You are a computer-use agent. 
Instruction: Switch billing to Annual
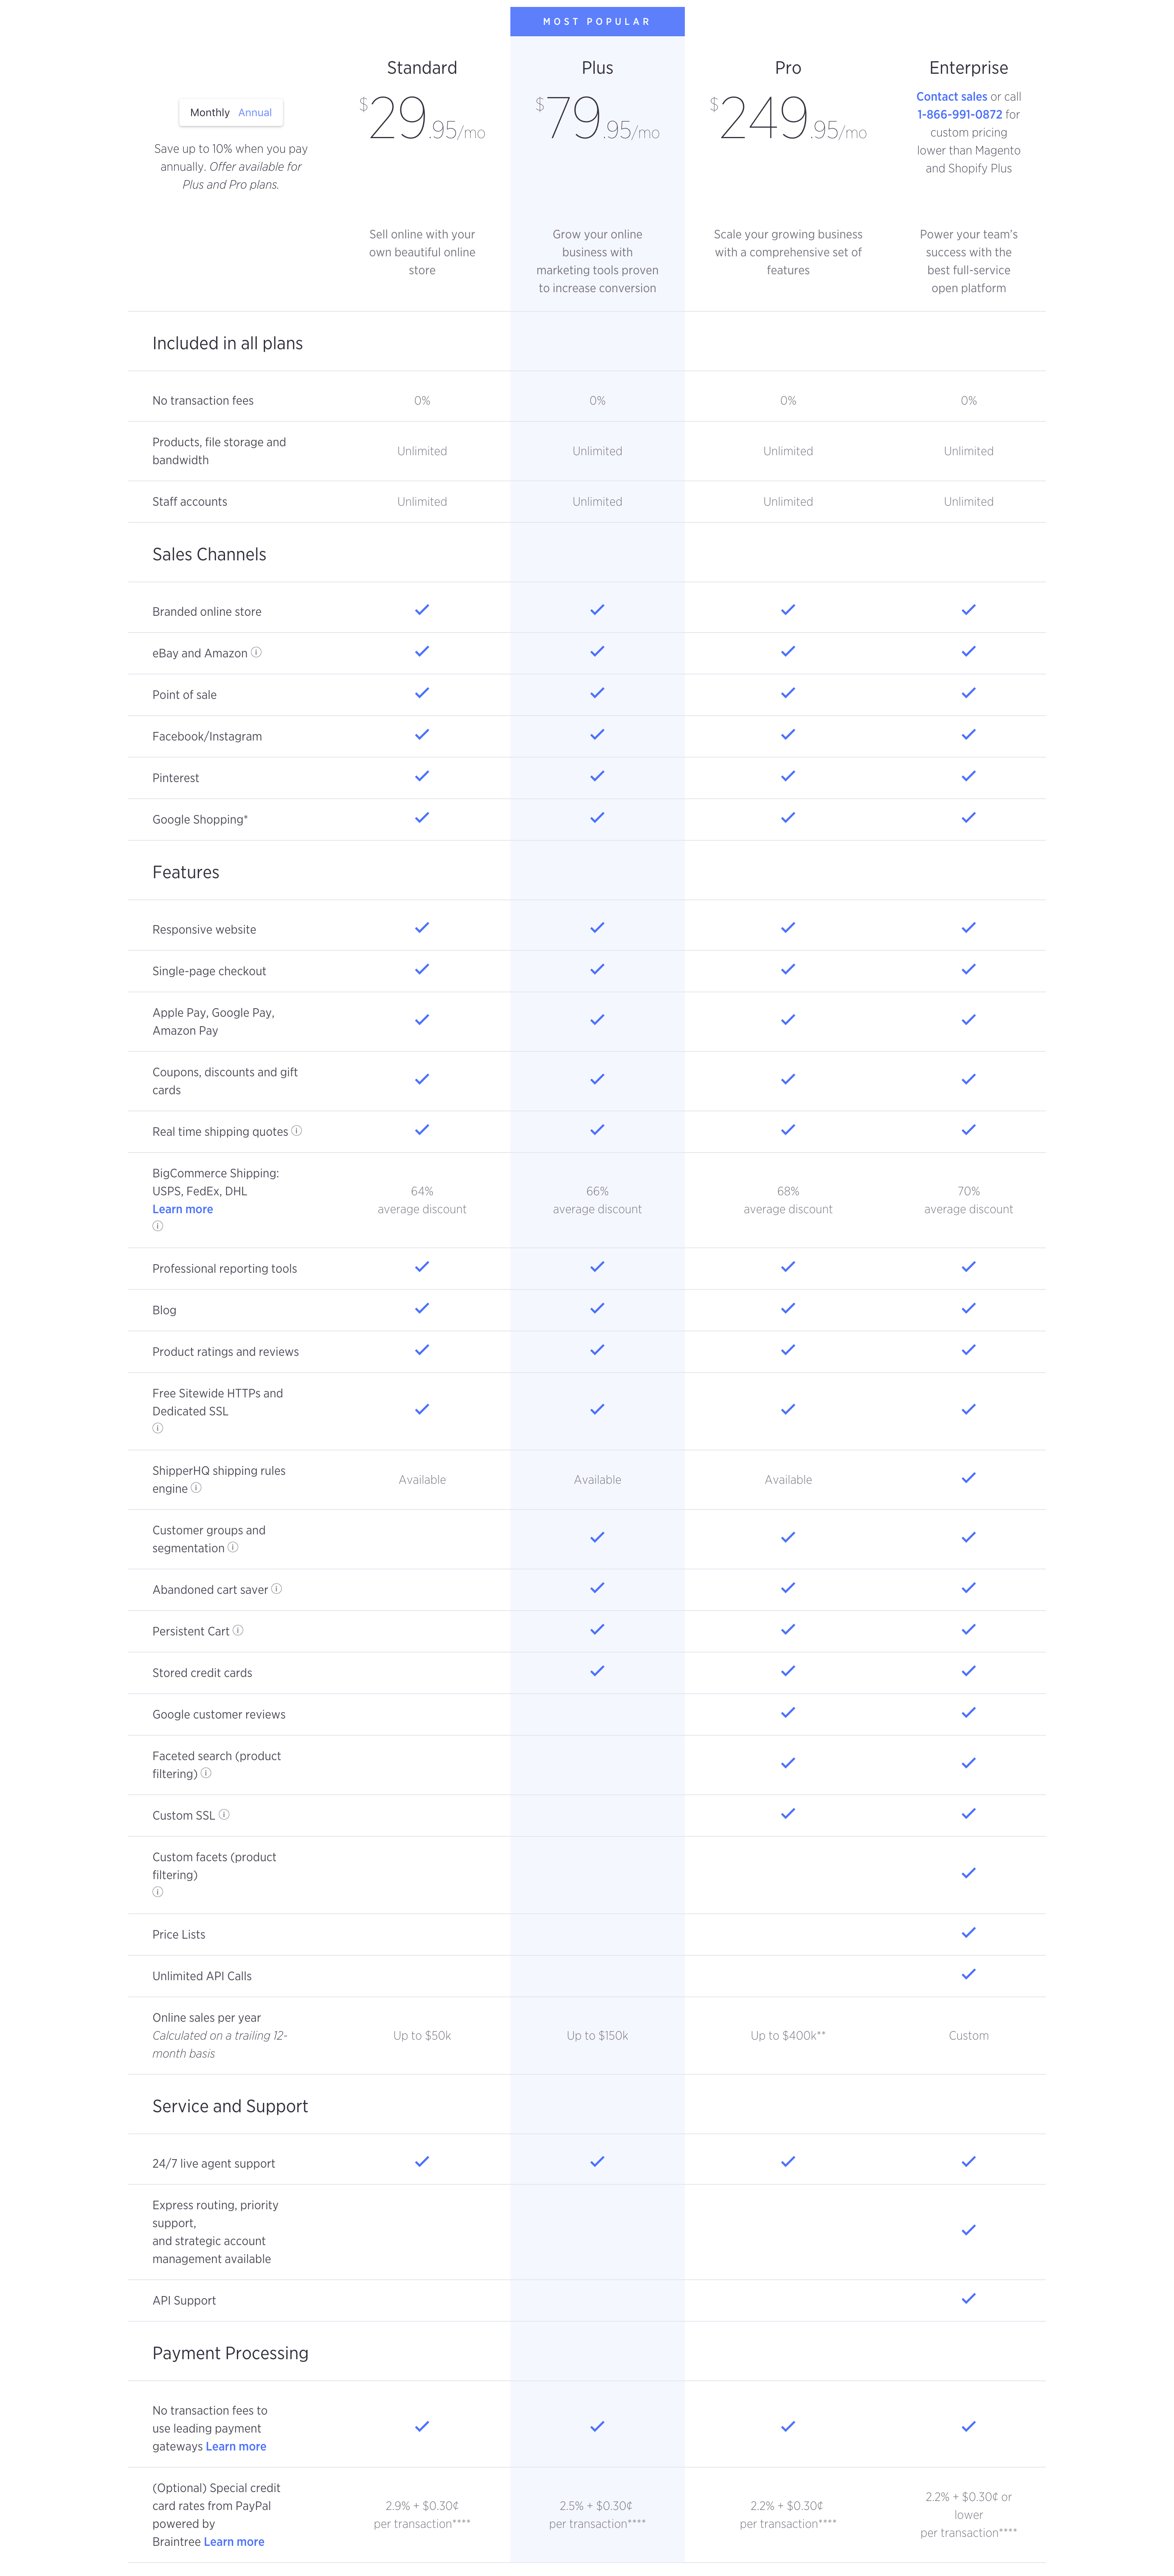(x=255, y=113)
